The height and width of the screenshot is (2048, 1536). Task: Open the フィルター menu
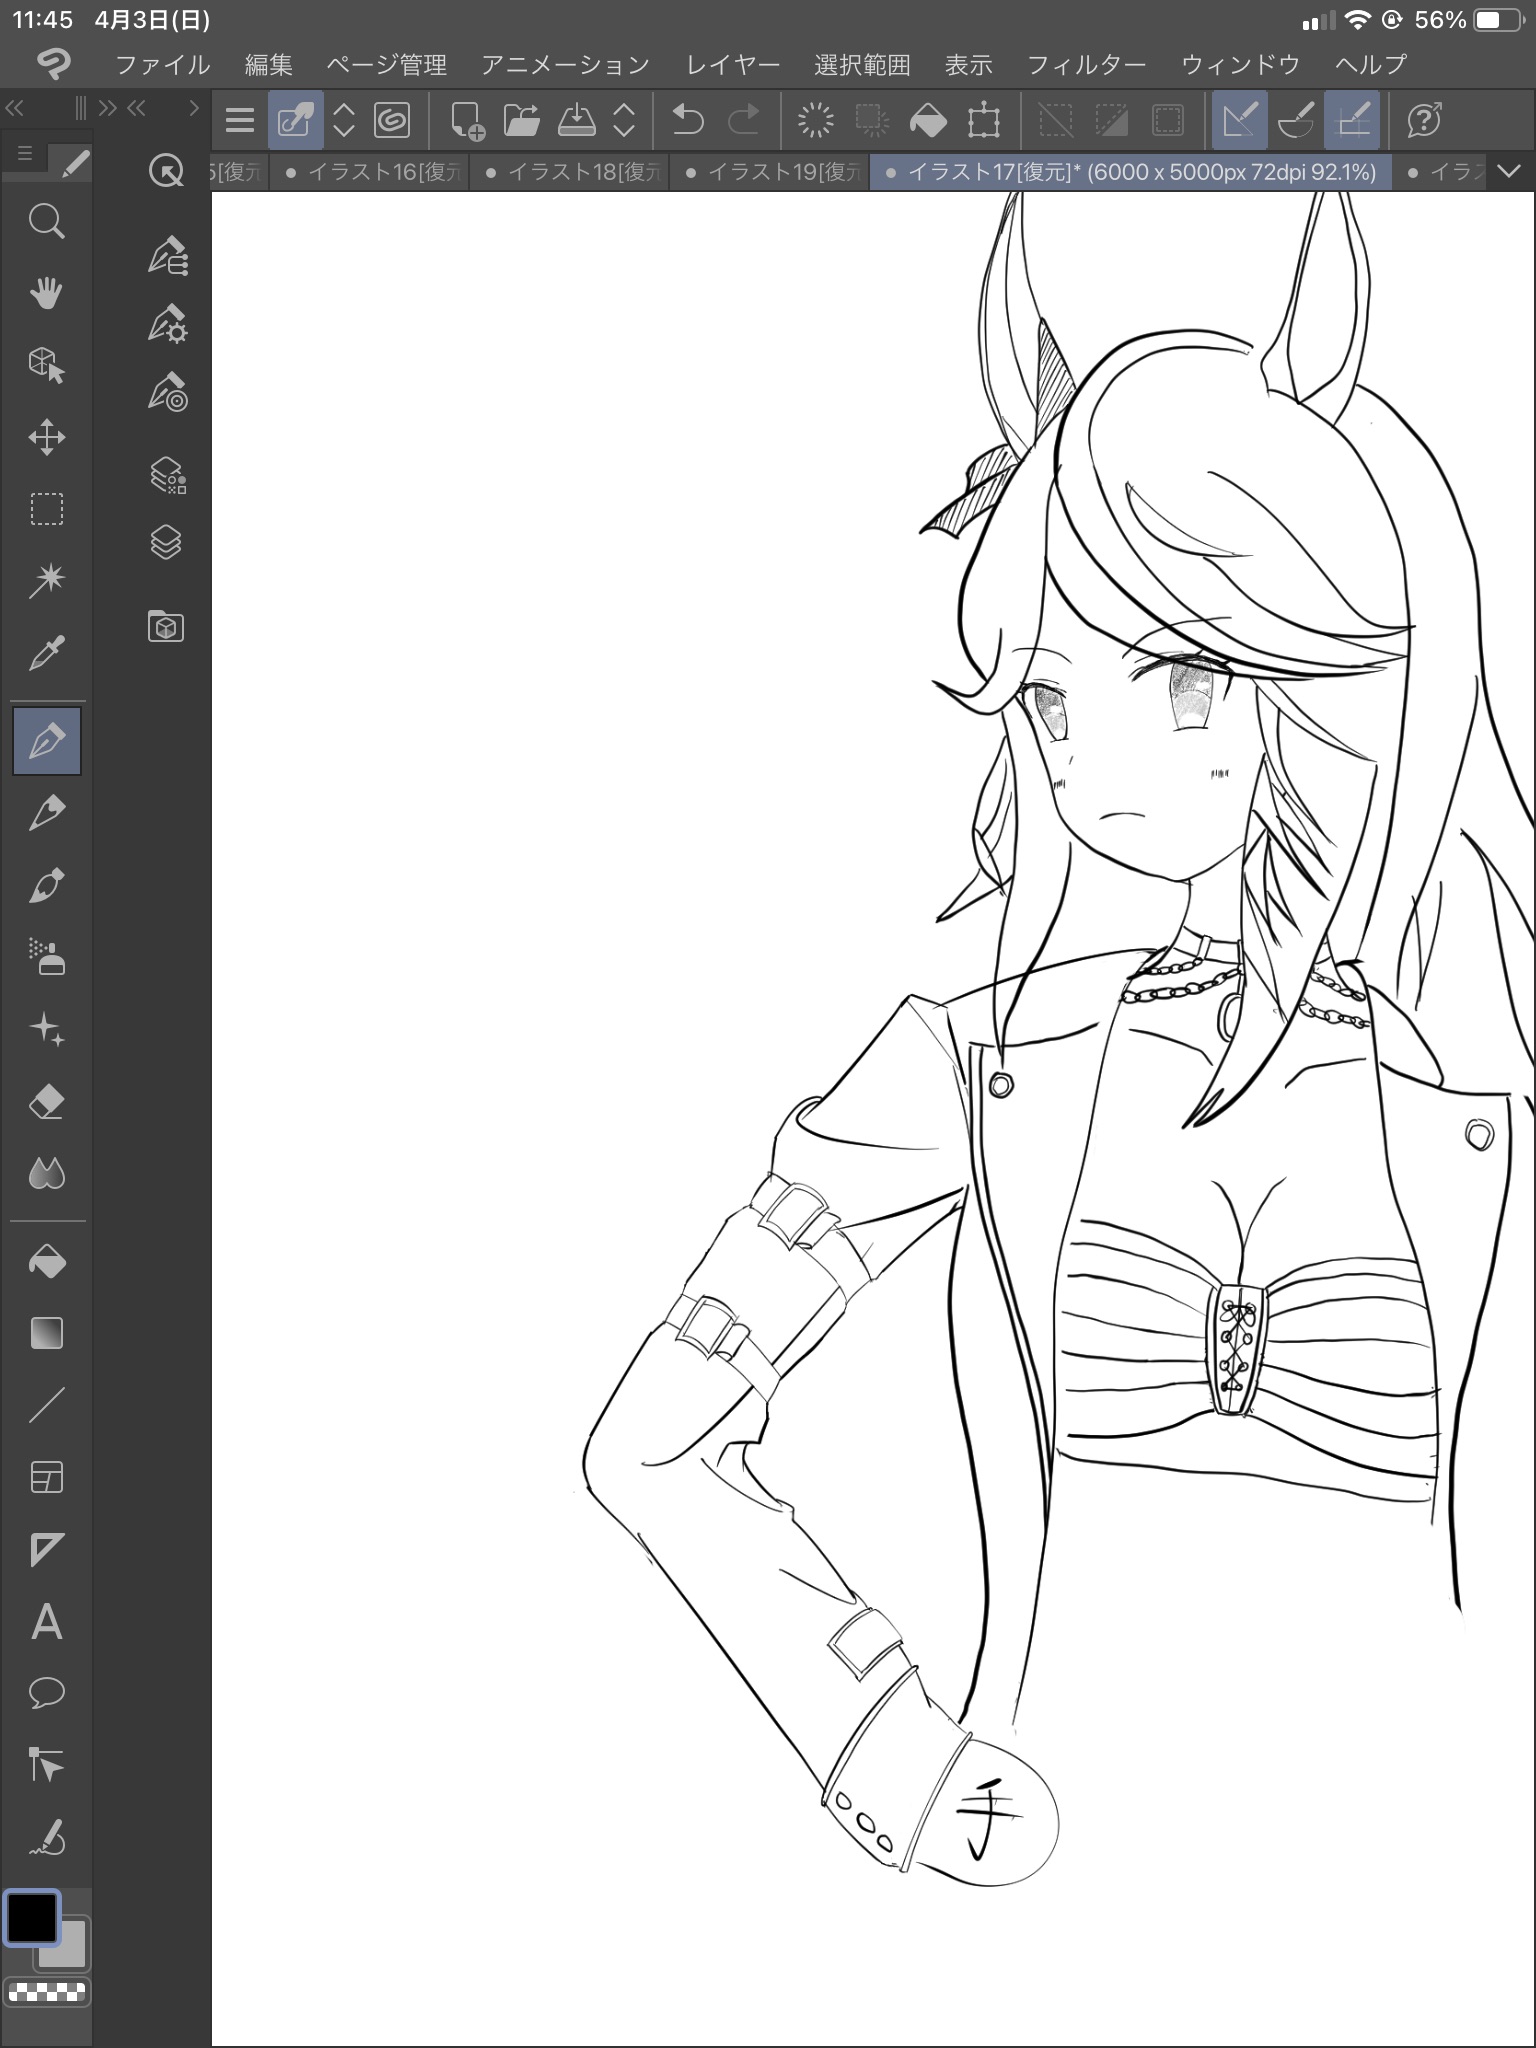pyautogui.click(x=1086, y=65)
